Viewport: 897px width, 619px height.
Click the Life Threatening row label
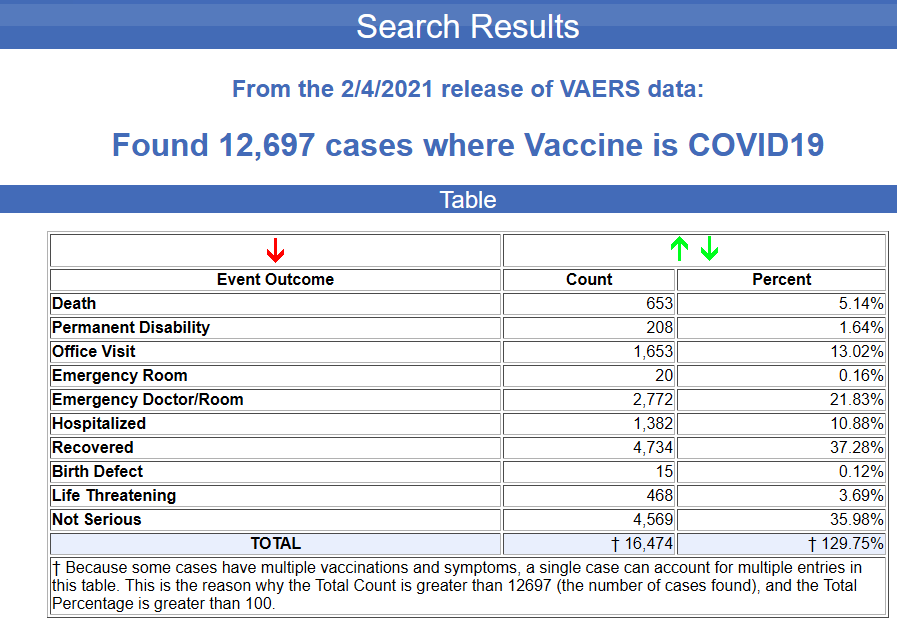pyautogui.click(x=114, y=496)
